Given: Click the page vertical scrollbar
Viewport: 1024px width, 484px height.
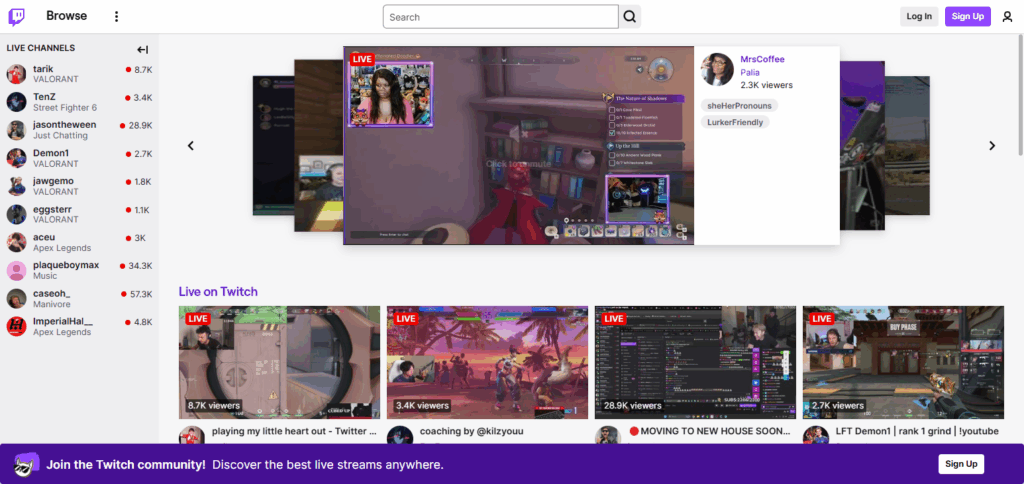Looking at the screenshot, I should 1020,95.
